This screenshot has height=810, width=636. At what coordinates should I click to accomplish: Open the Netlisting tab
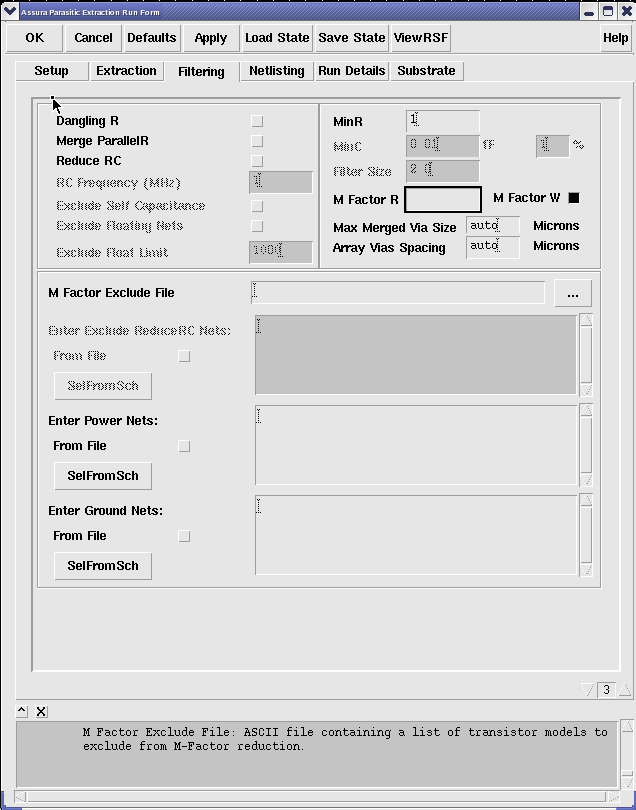(x=277, y=71)
